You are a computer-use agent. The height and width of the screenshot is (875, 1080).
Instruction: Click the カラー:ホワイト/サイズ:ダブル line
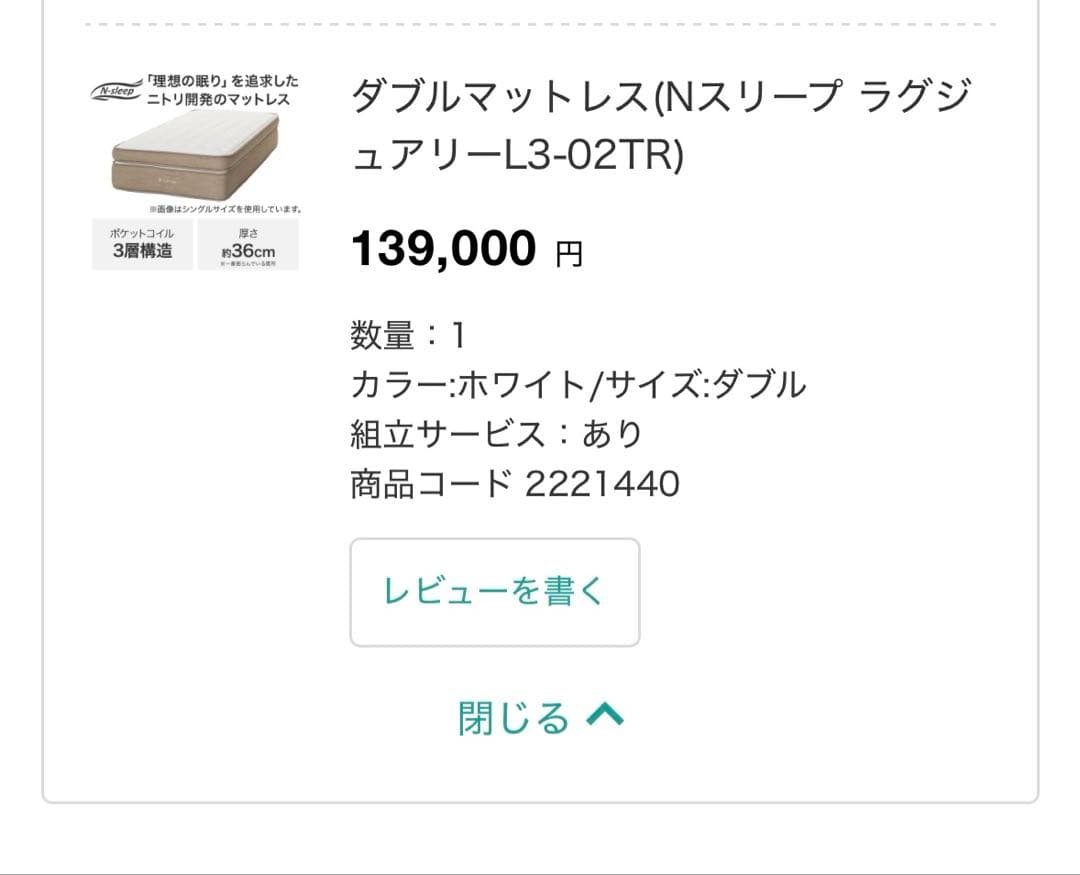click(x=578, y=385)
